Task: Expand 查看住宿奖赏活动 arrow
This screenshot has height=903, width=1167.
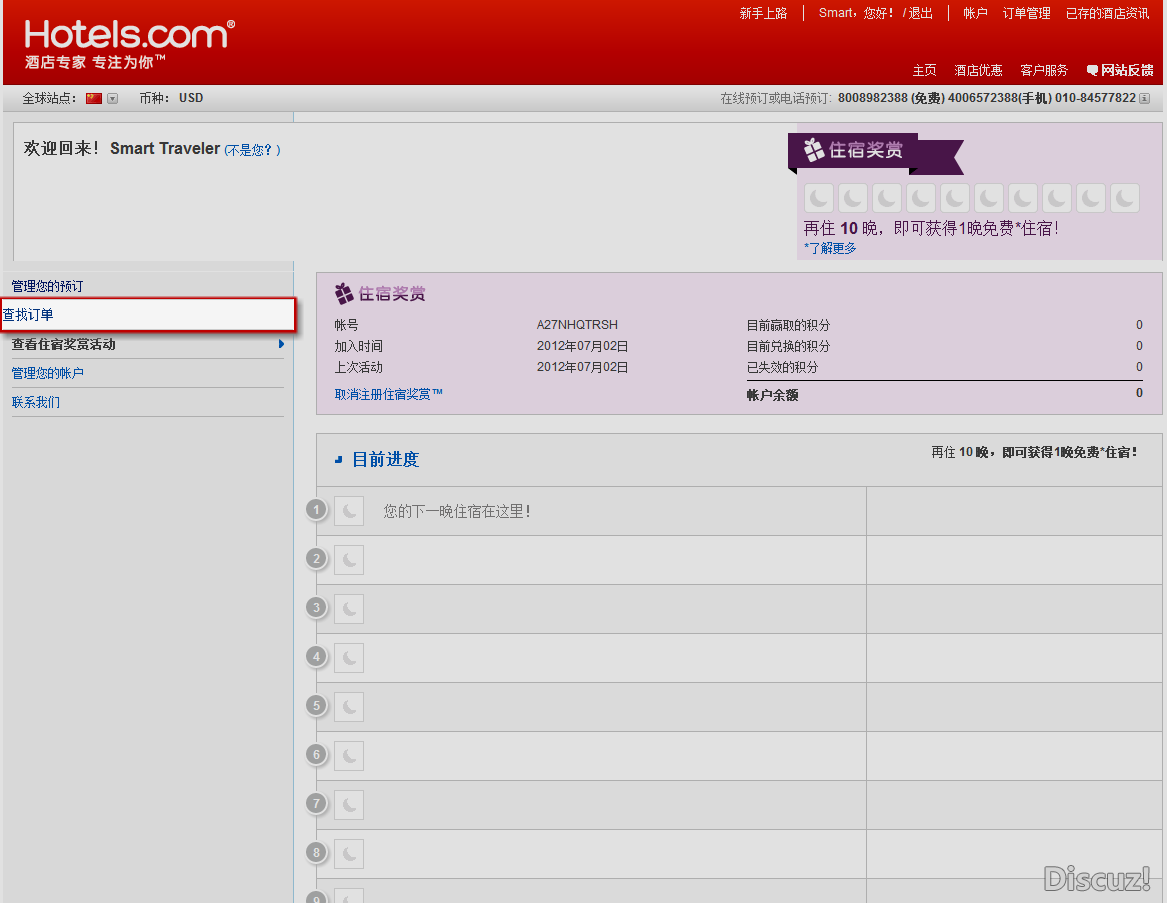Action: pos(281,344)
